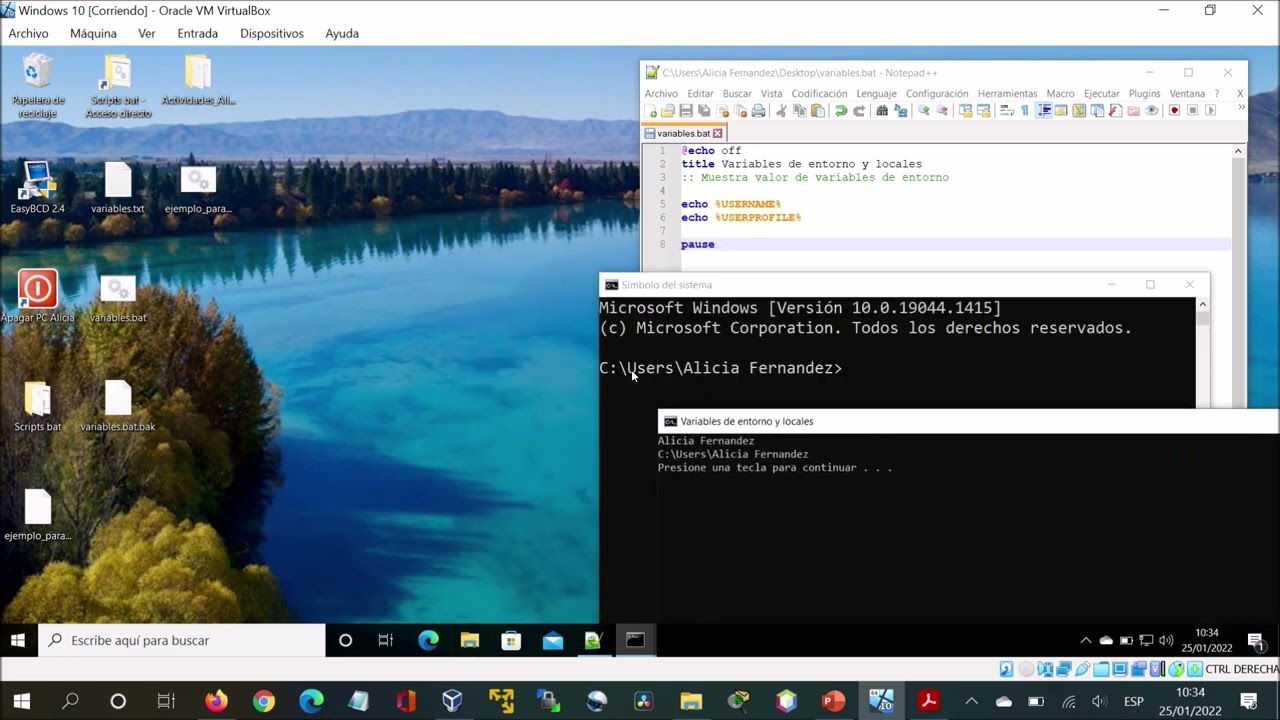
Task: Click Redo arrow in Notepad++ toolbar
Action: coord(859,110)
